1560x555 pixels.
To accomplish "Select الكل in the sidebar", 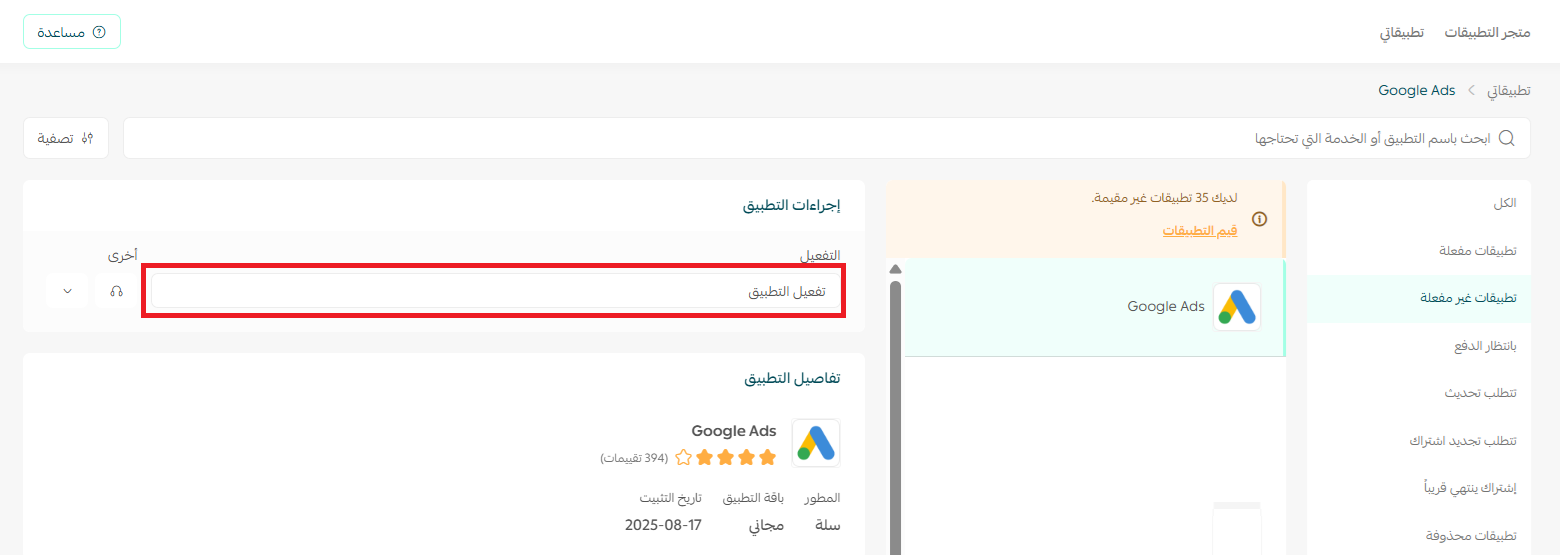I will (1504, 203).
